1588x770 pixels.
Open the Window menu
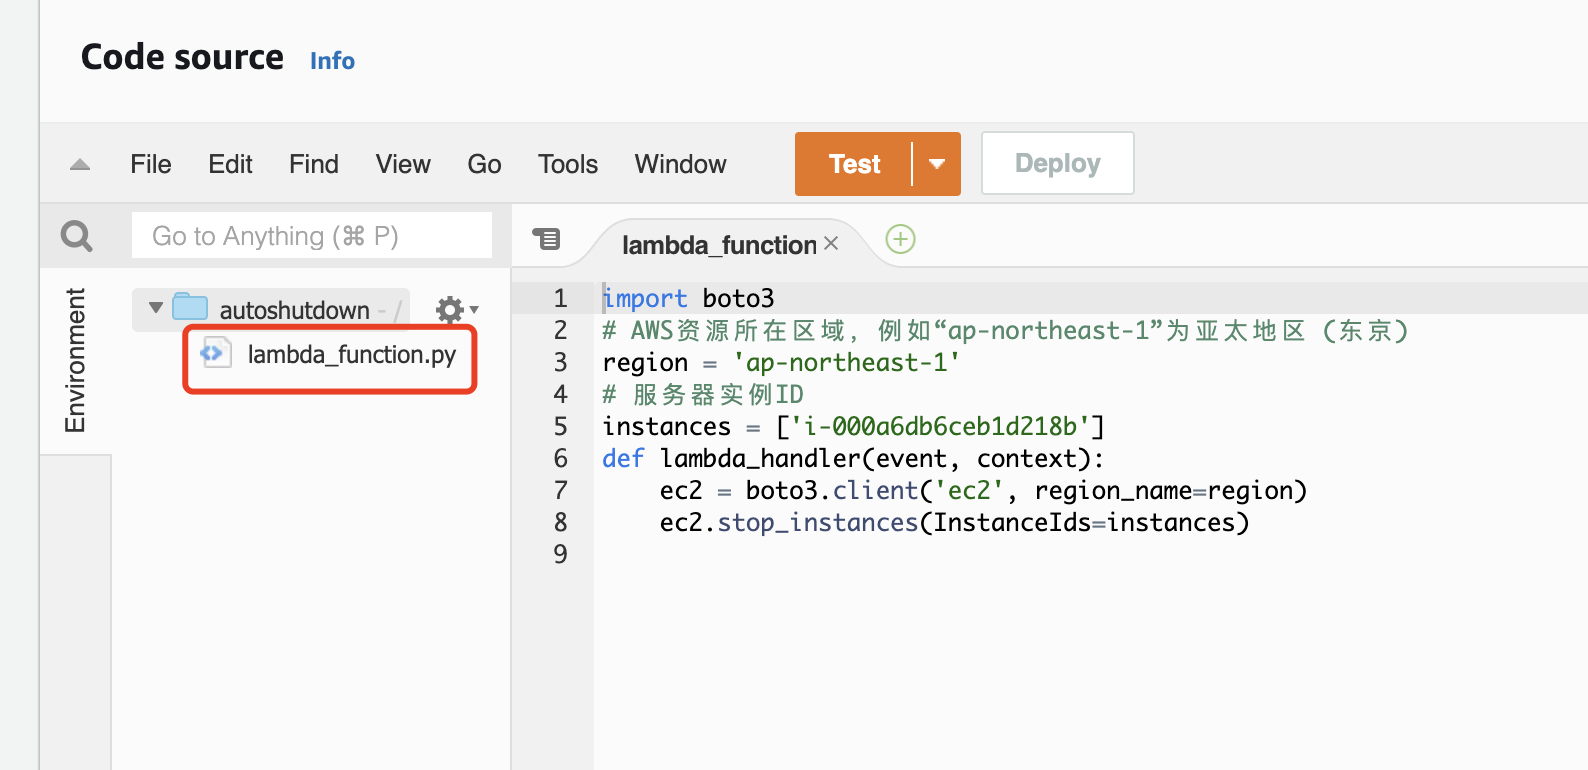coord(680,164)
